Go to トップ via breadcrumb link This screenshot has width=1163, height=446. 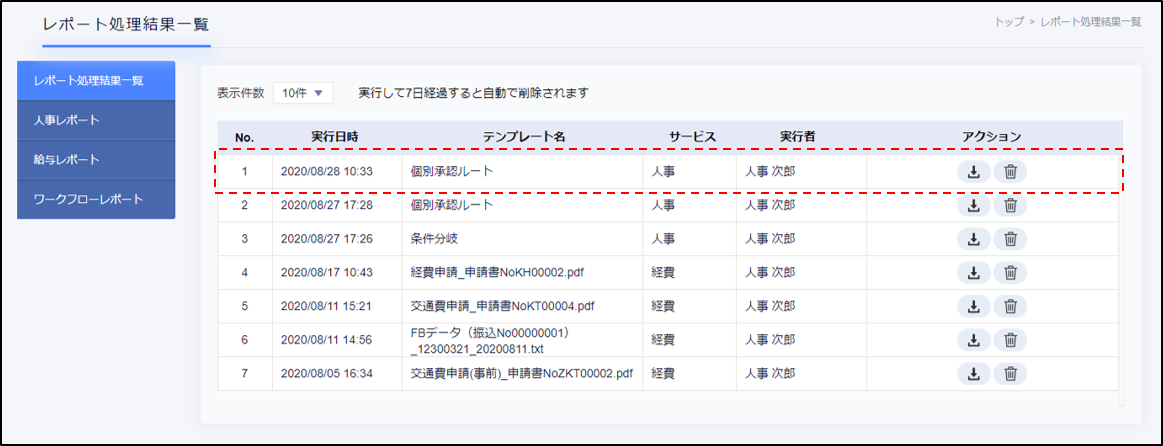(x=1008, y=22)
